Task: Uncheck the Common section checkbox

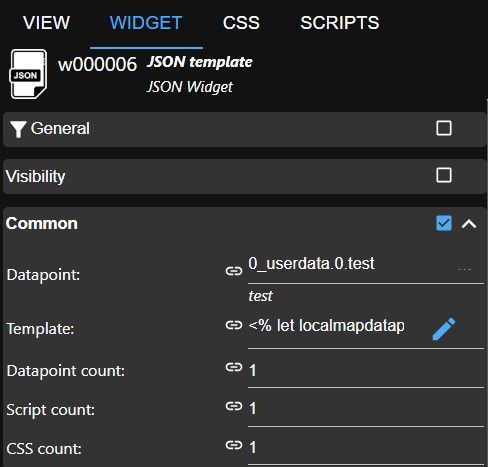Action: (444, 223)
